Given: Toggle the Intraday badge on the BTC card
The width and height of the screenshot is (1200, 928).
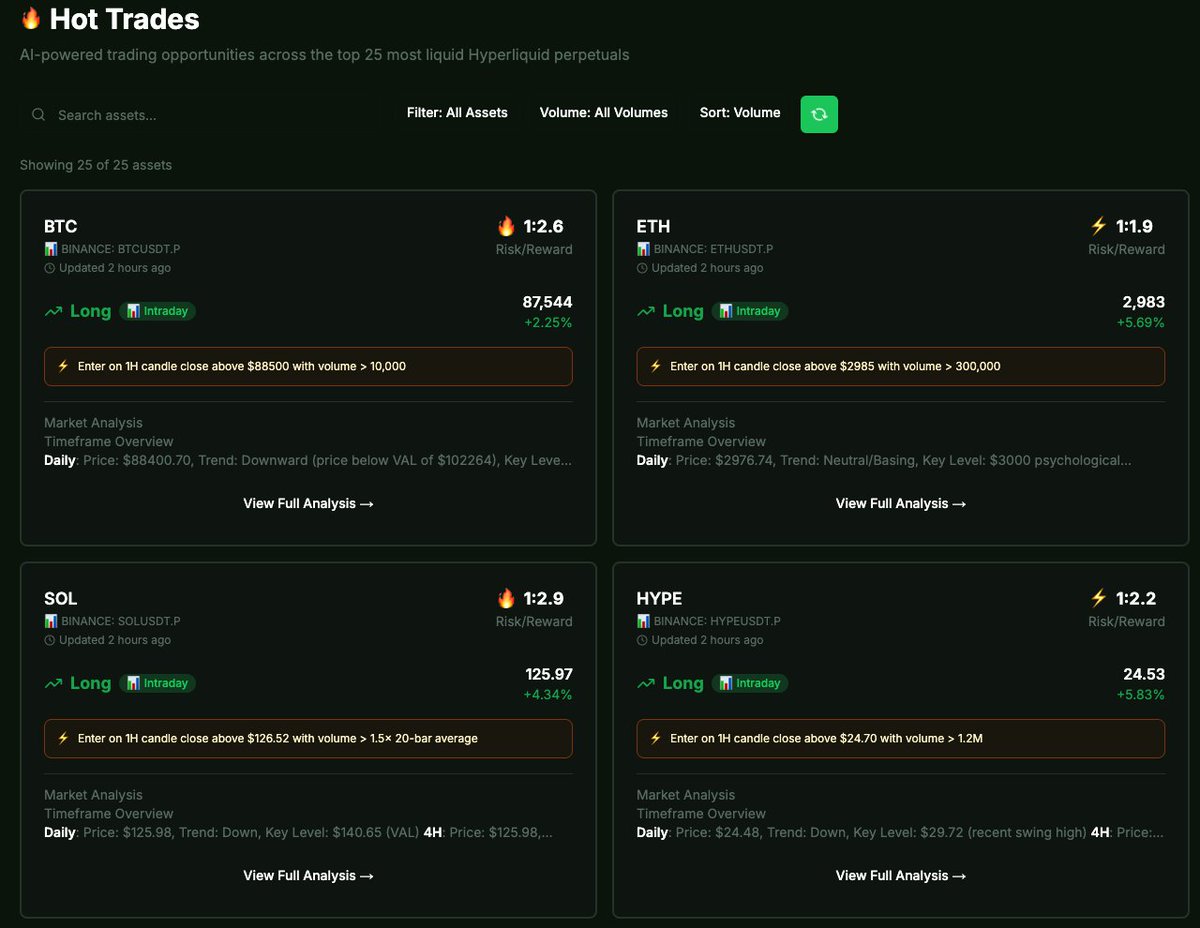Looking at the screenshot, I should [x=157, y=311].
